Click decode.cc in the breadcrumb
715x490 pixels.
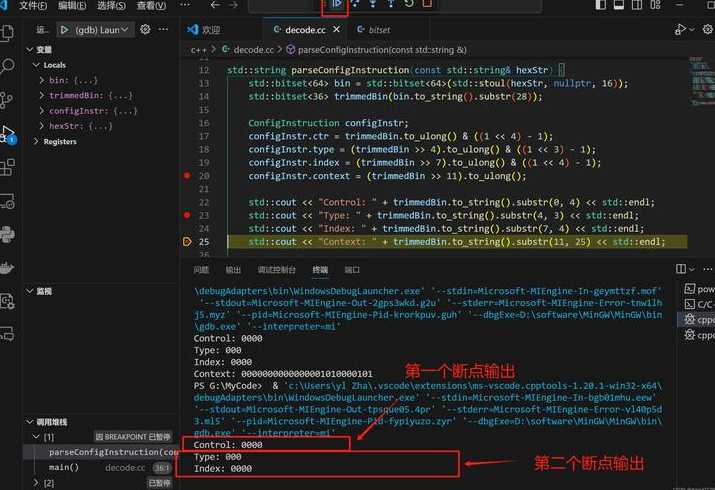point(254,50)
